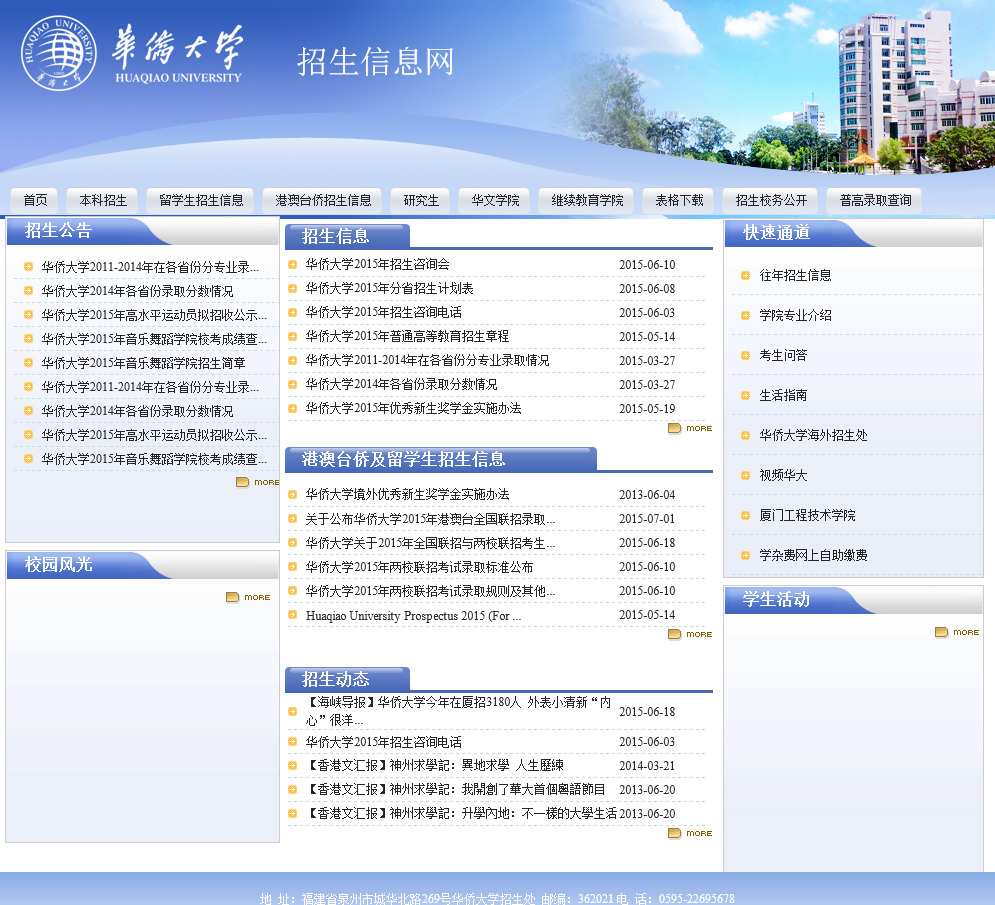Image resolution: width=995 pixels, height=905 pixels.
Task: Click MORE in the 学生活动 panel
Action: click(958, 632)
